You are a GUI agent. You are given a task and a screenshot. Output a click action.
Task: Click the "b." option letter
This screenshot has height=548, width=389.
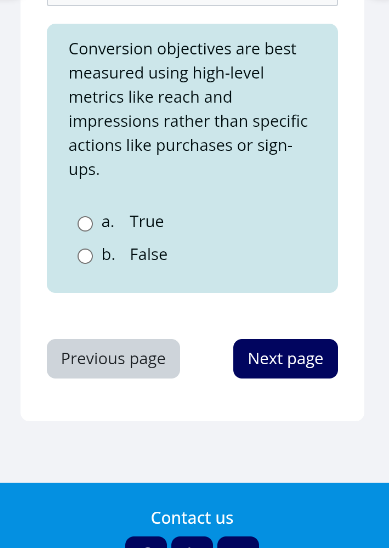pos(108,254)
